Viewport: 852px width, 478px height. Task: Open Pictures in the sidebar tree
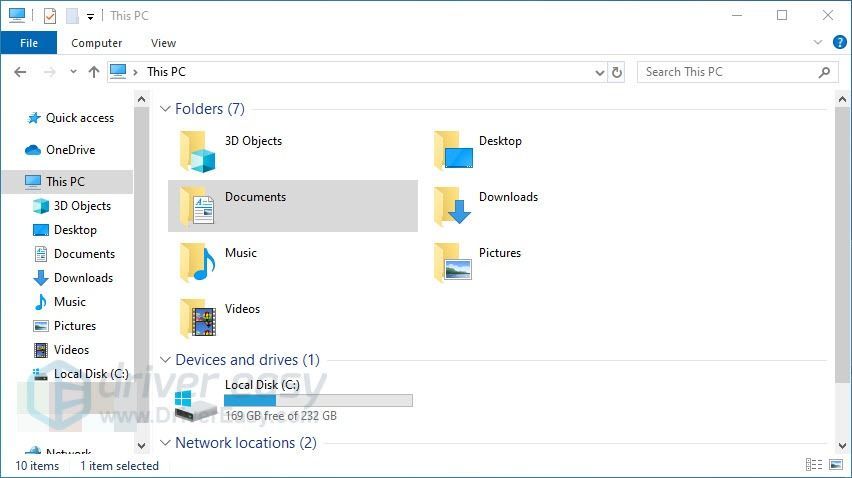(x=74, y=325)
